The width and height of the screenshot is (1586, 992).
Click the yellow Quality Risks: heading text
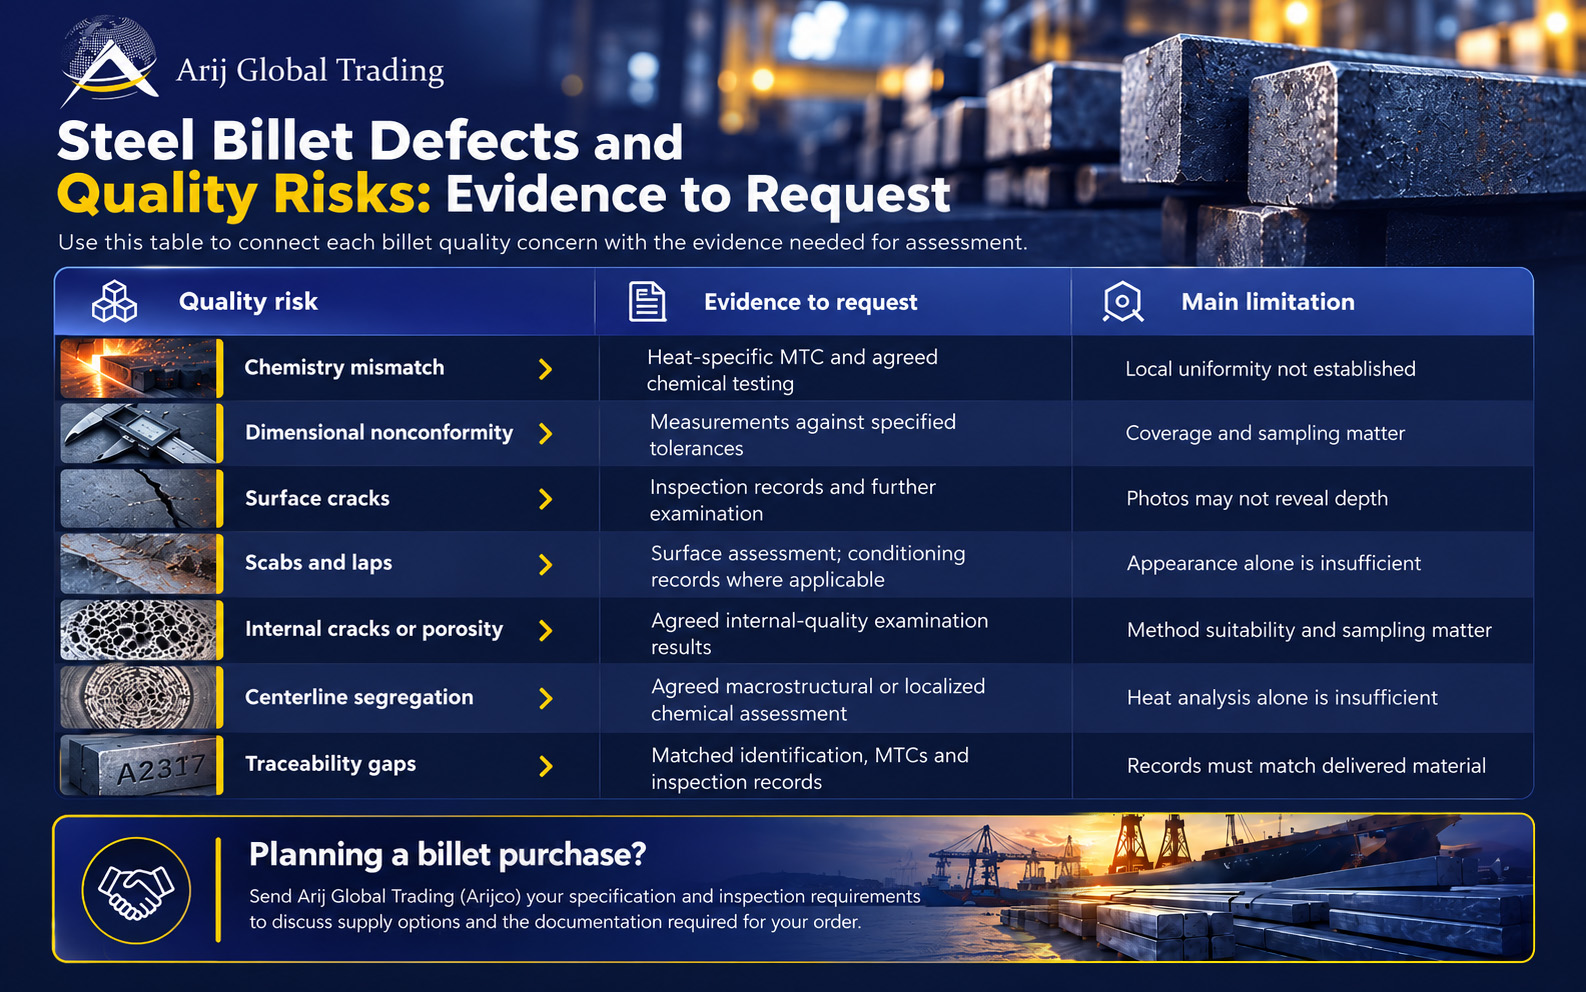coord(244,194)
